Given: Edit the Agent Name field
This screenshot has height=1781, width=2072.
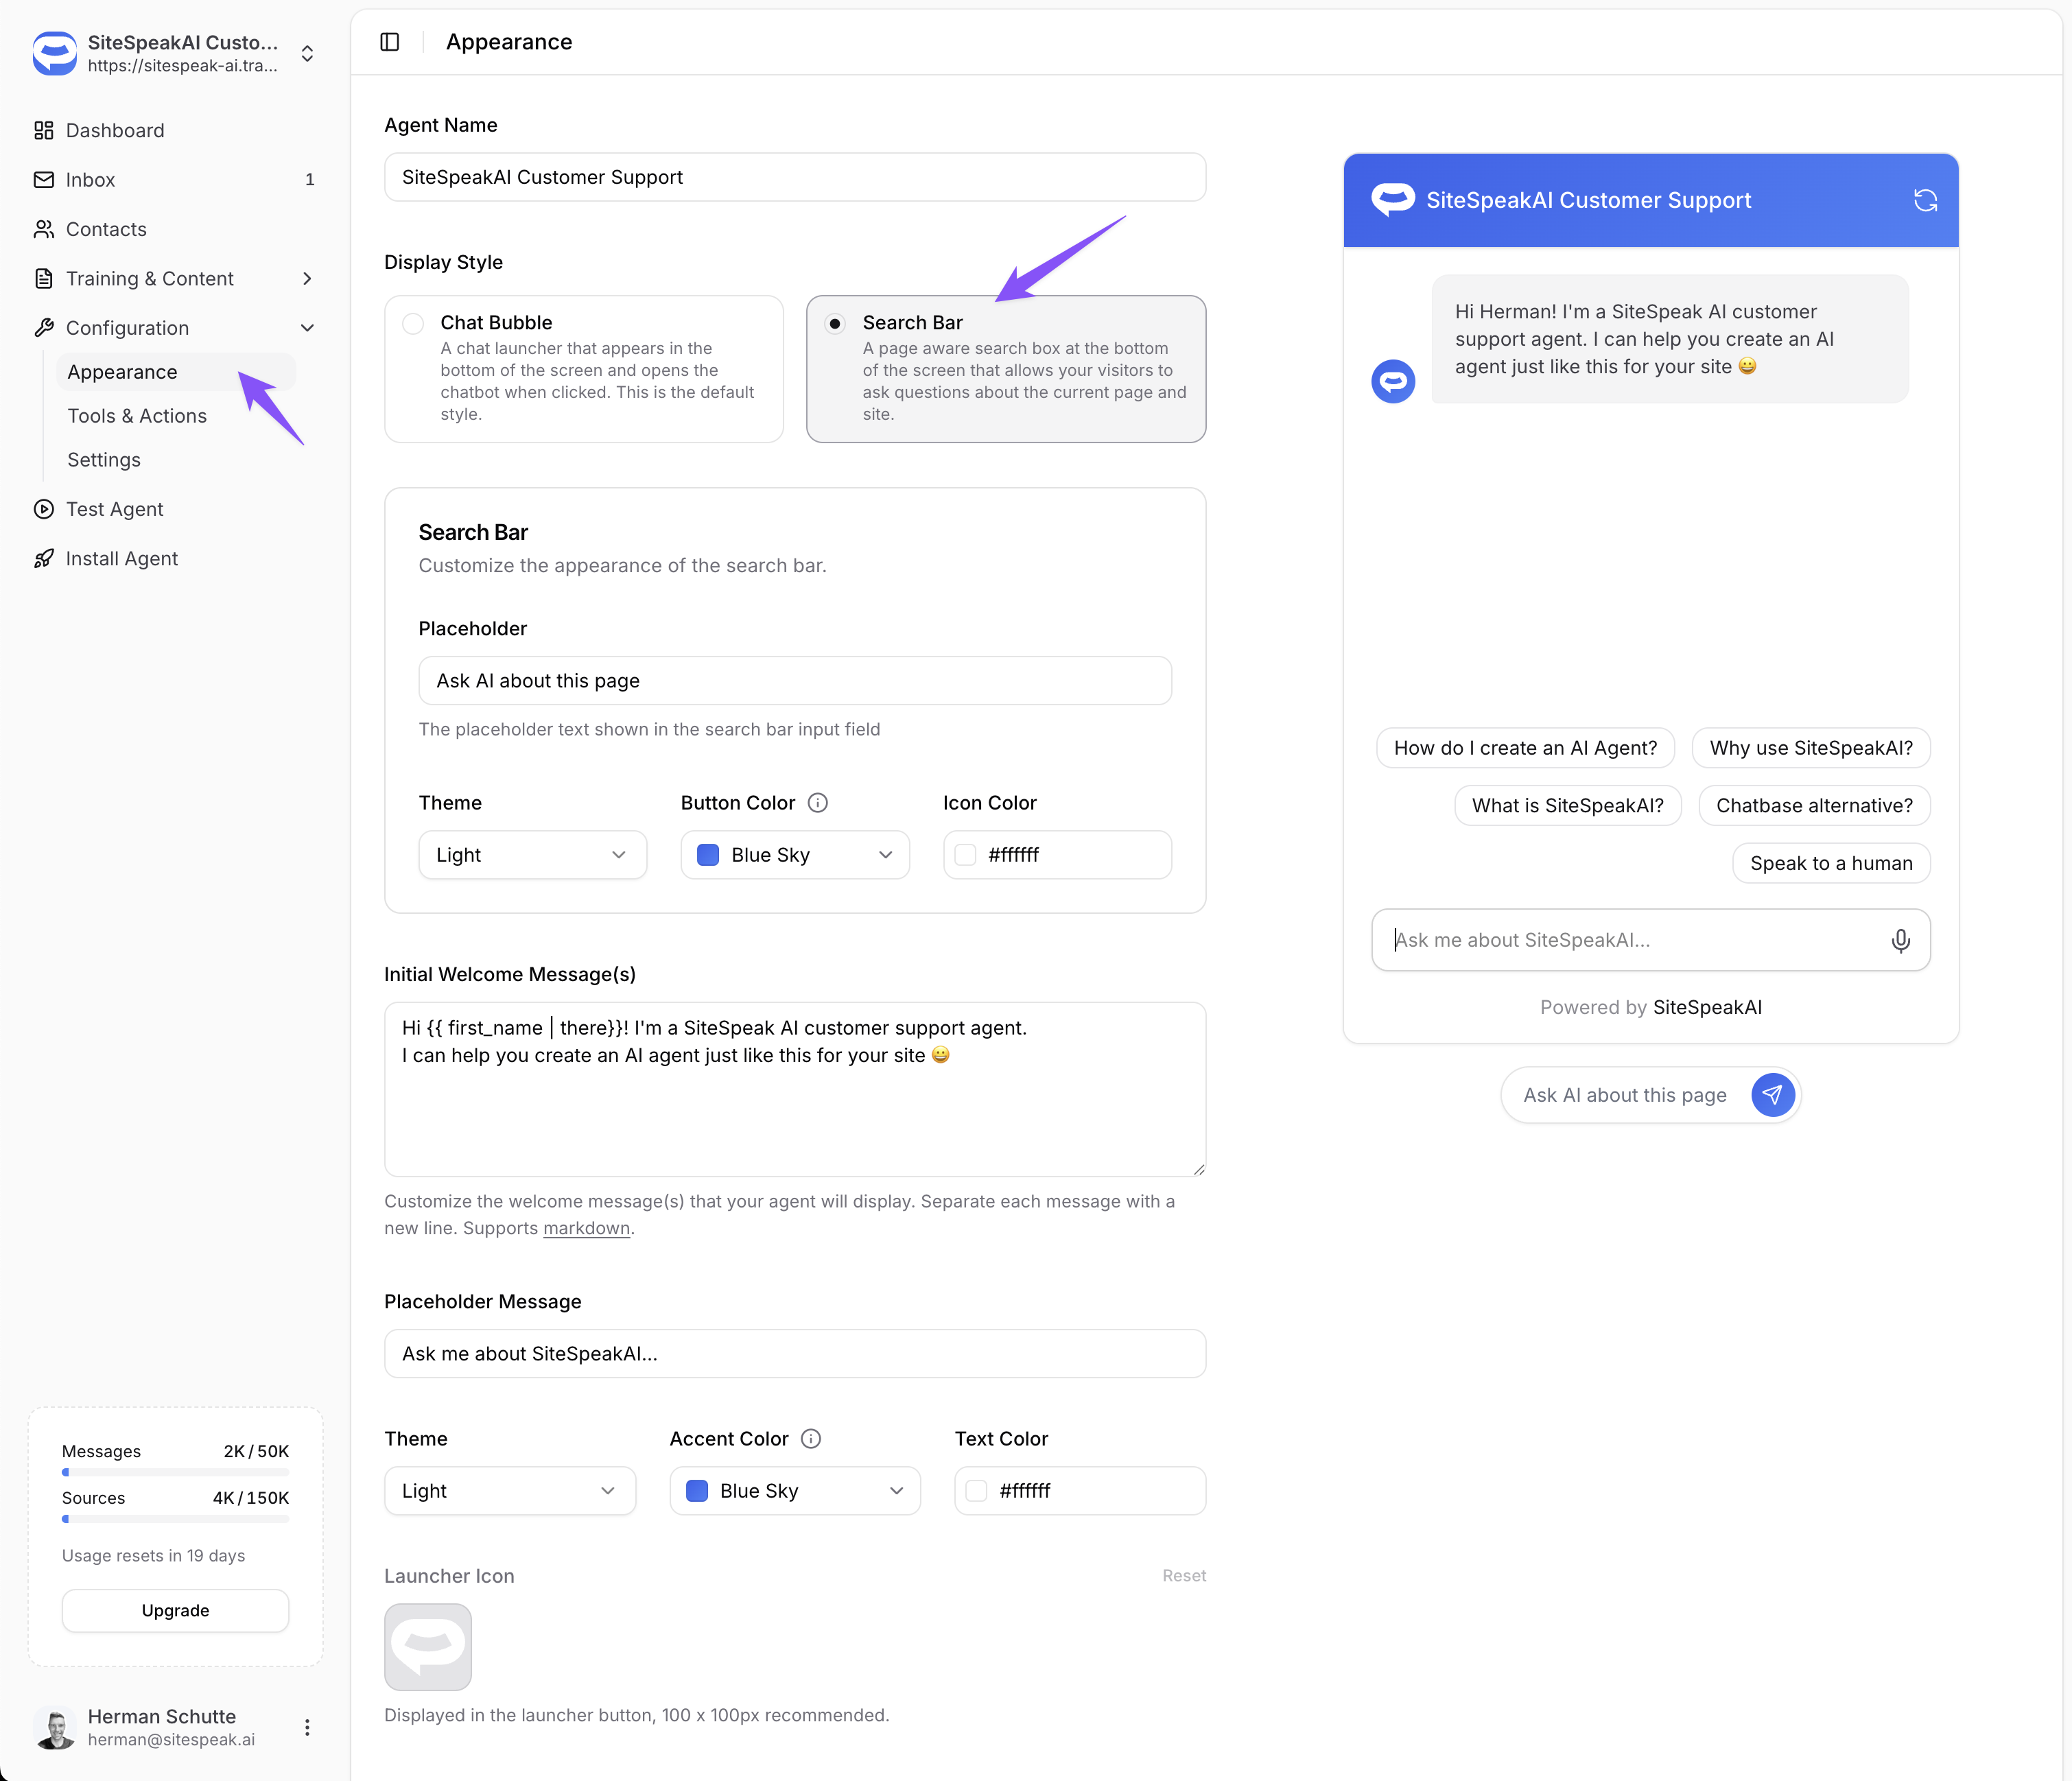Looking at the screenshot, I should 795,177.
